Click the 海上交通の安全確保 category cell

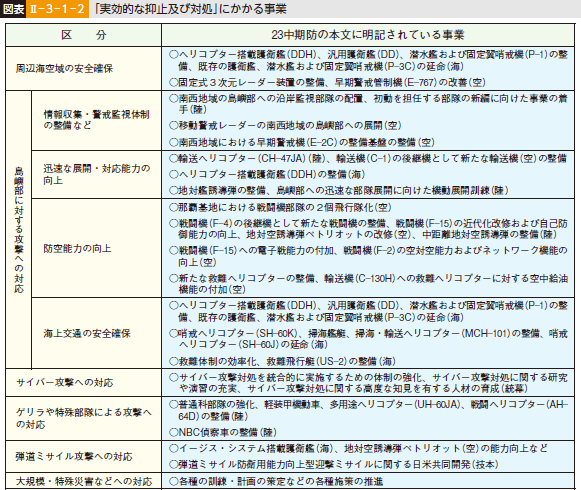(x=87, y=333)
